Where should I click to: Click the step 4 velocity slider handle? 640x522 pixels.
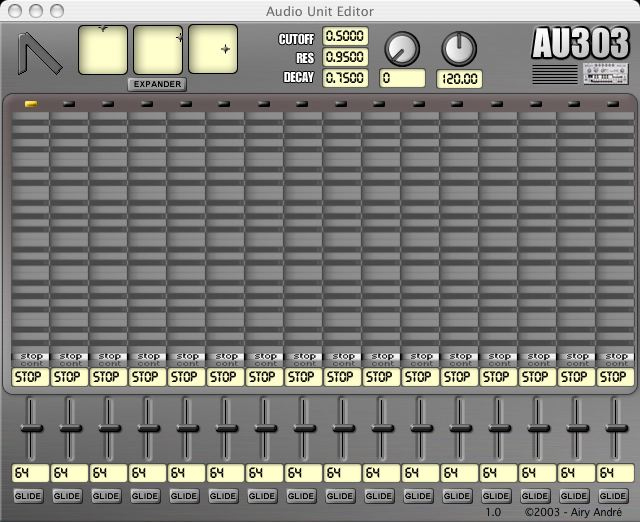point(149,428)
